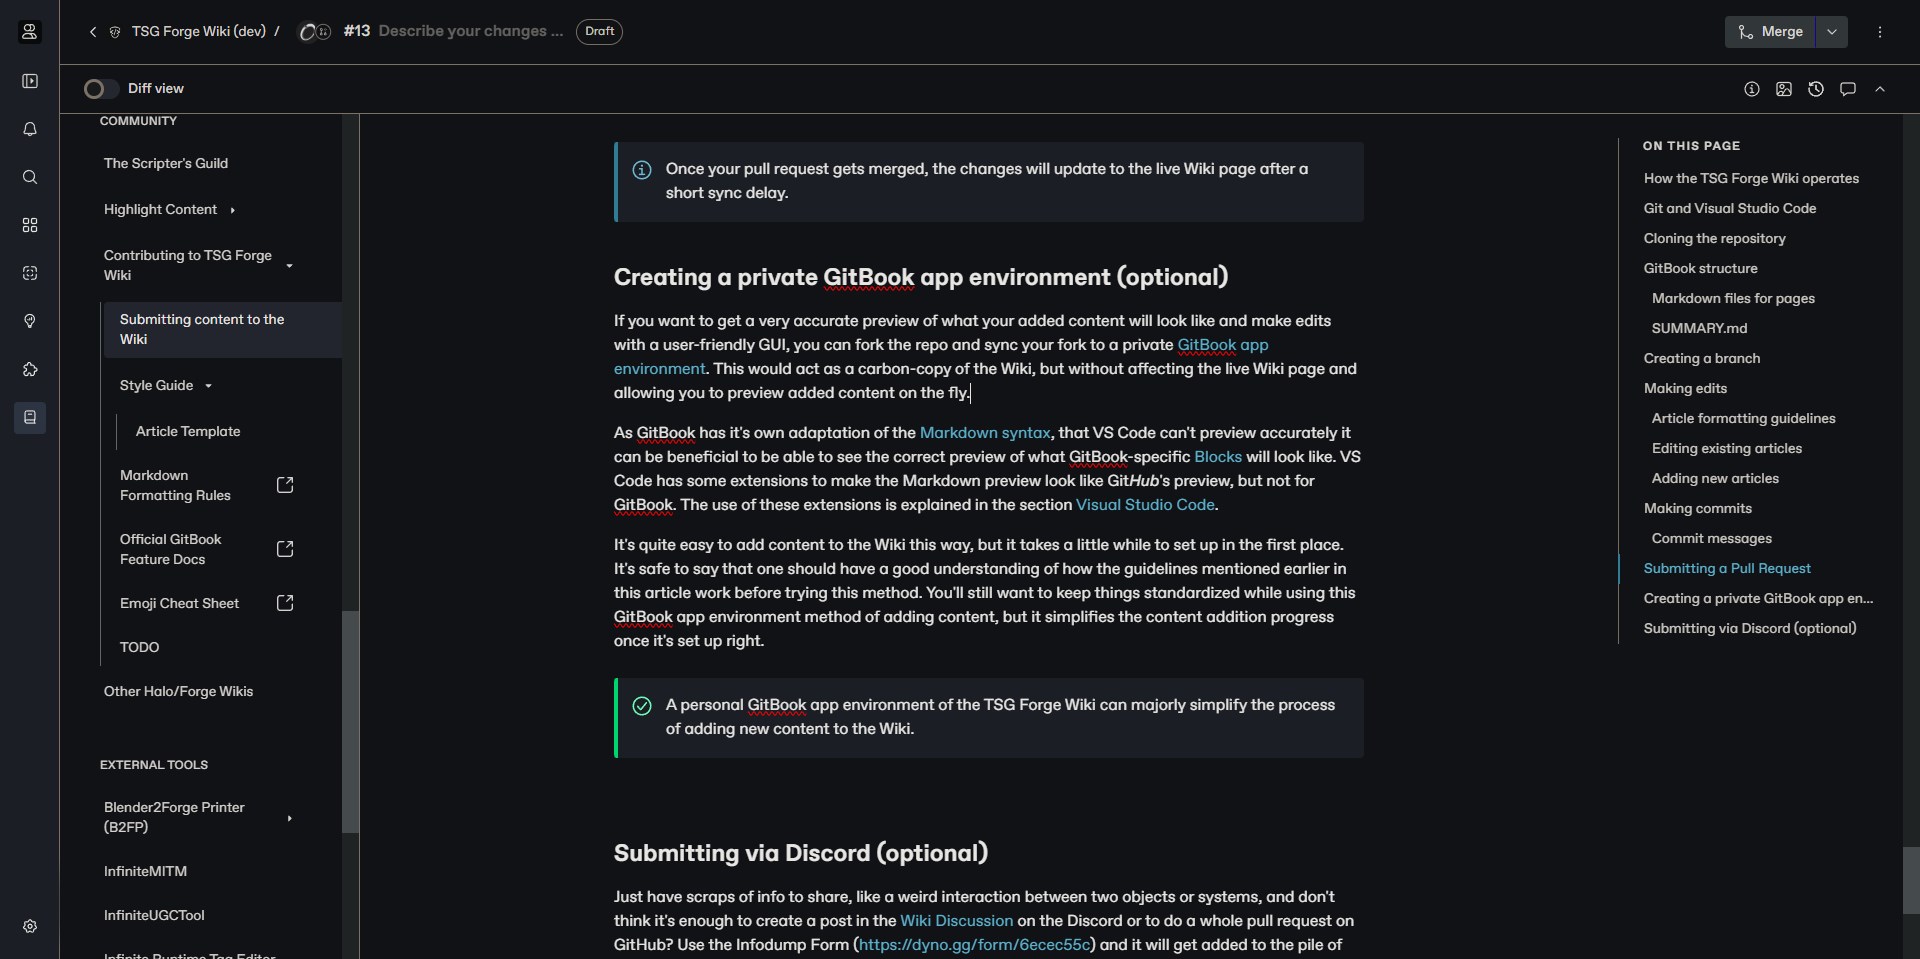Open notifications bell icon
The height and width of the screenshot is (959, 1920).
[30, 129]
